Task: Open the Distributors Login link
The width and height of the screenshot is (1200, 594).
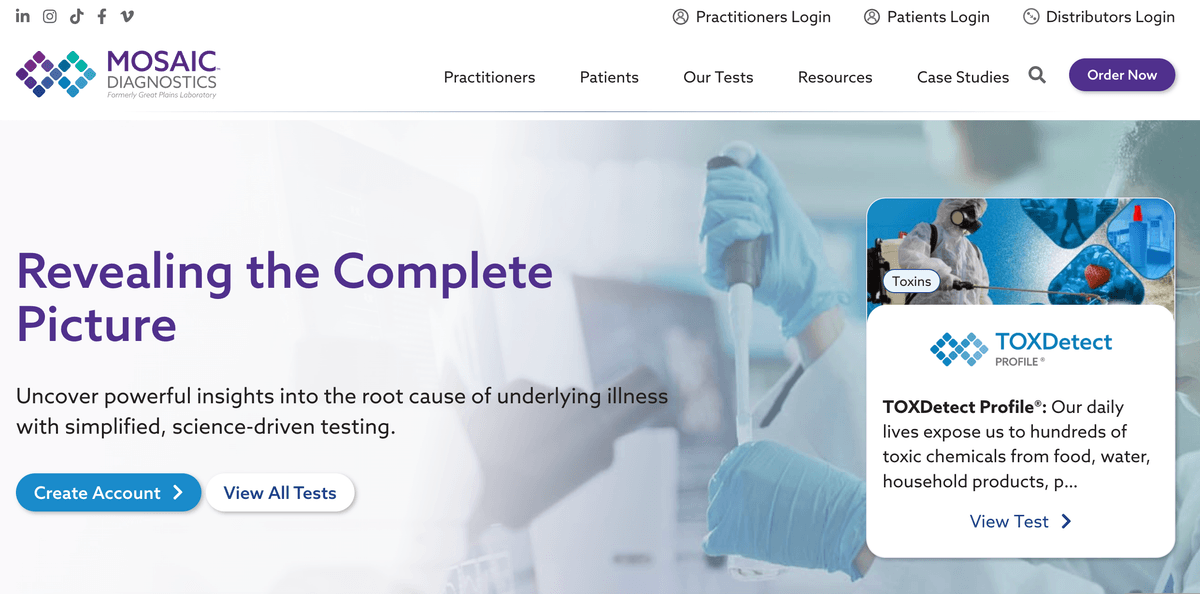Action: [1099, 17]
